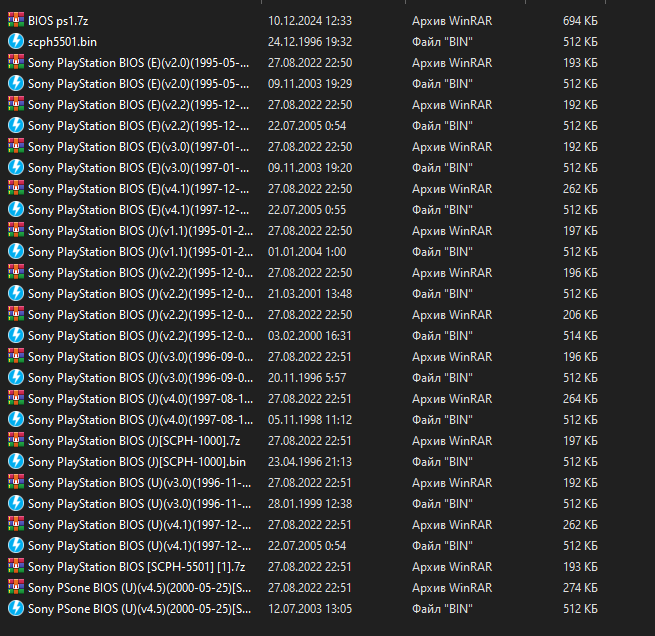The image size is (655, 636).
Task: Select 'Sony PlayStation BIOS [SCPH-5501] [1].7z' name
Action: click(137, 567)
